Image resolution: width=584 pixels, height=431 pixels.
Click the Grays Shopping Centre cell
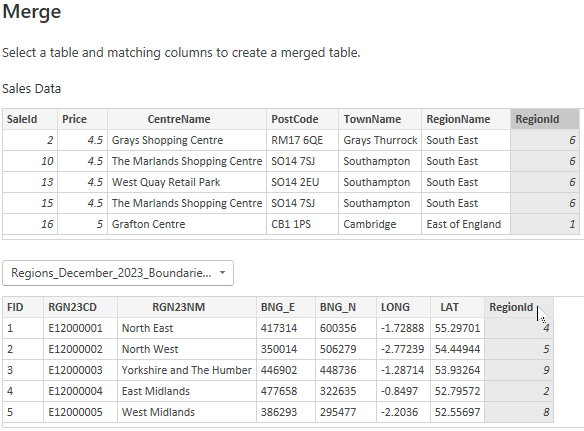point(187,140)
